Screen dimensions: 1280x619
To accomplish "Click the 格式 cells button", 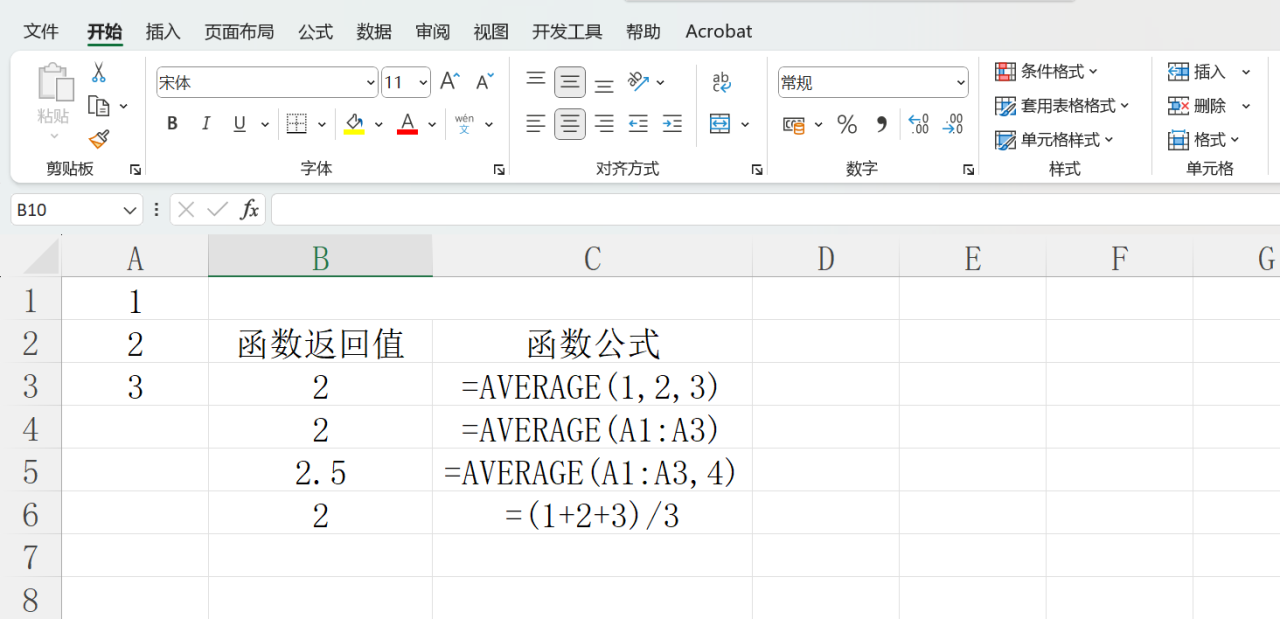I will click(x=1204, y=140).
